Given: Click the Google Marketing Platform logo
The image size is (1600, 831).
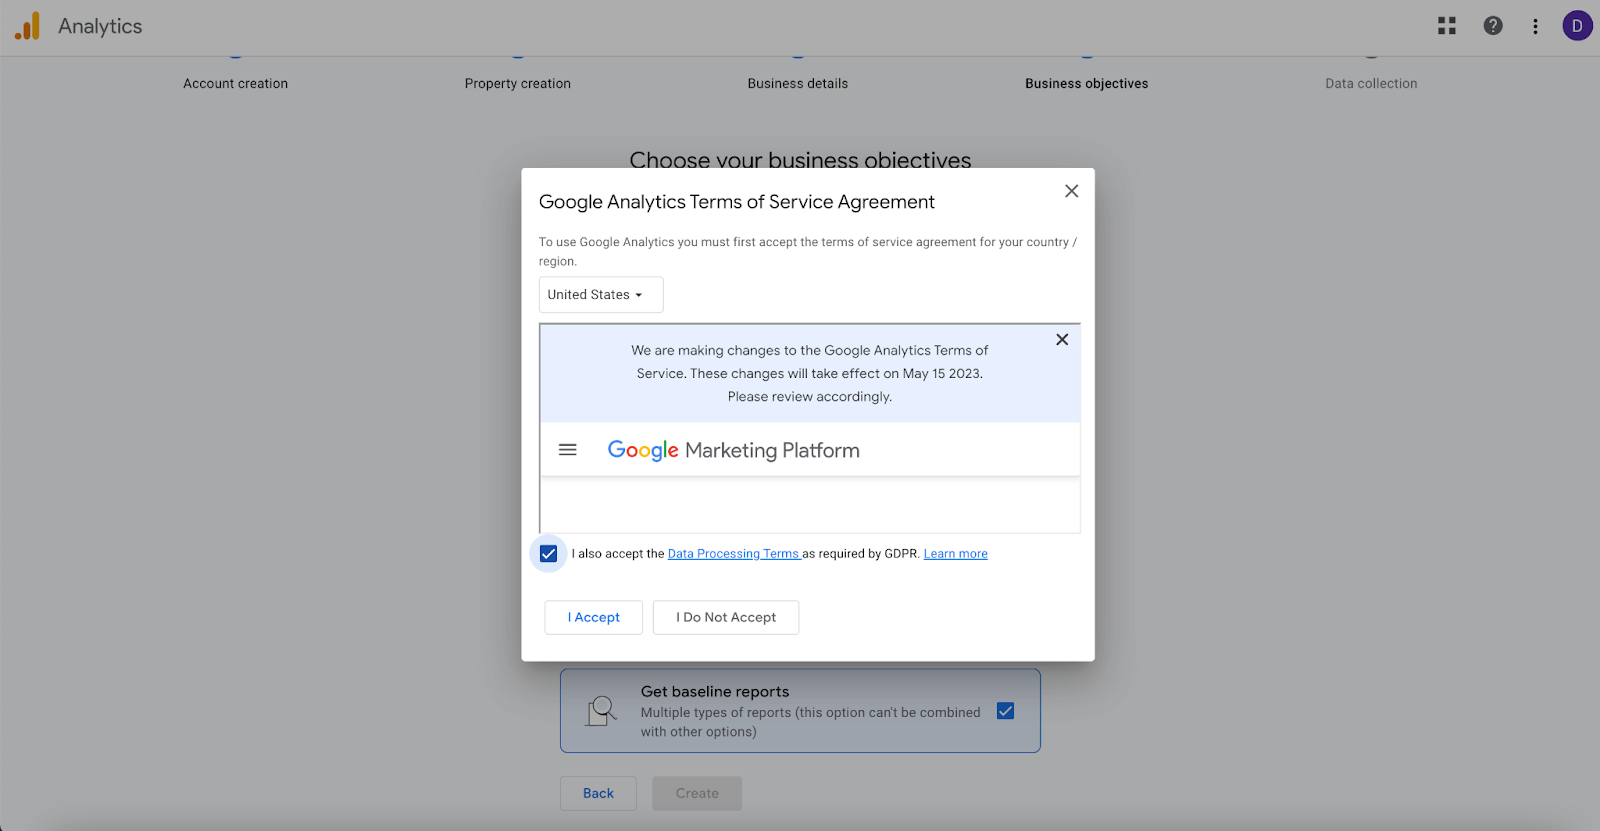Looking at the screenshot, I should [733, 450].
